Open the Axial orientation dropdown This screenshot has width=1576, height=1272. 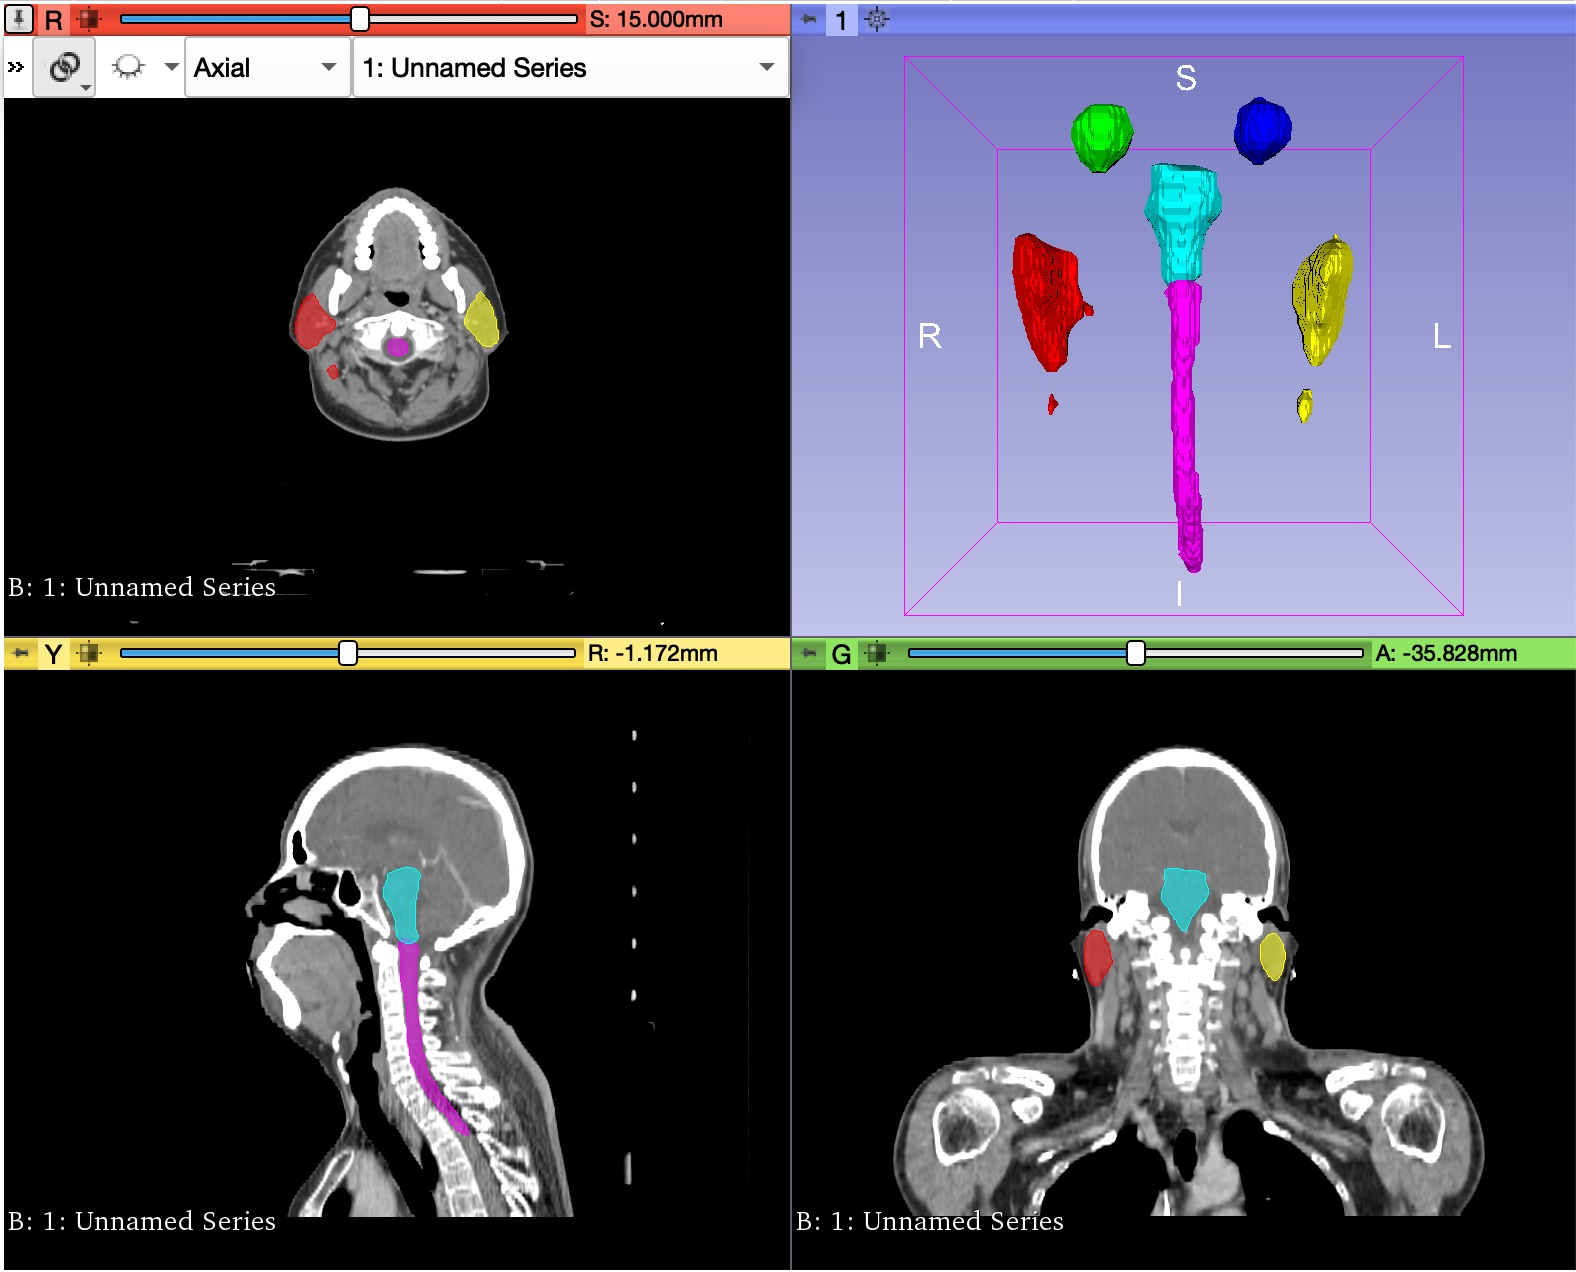point(267,67)
